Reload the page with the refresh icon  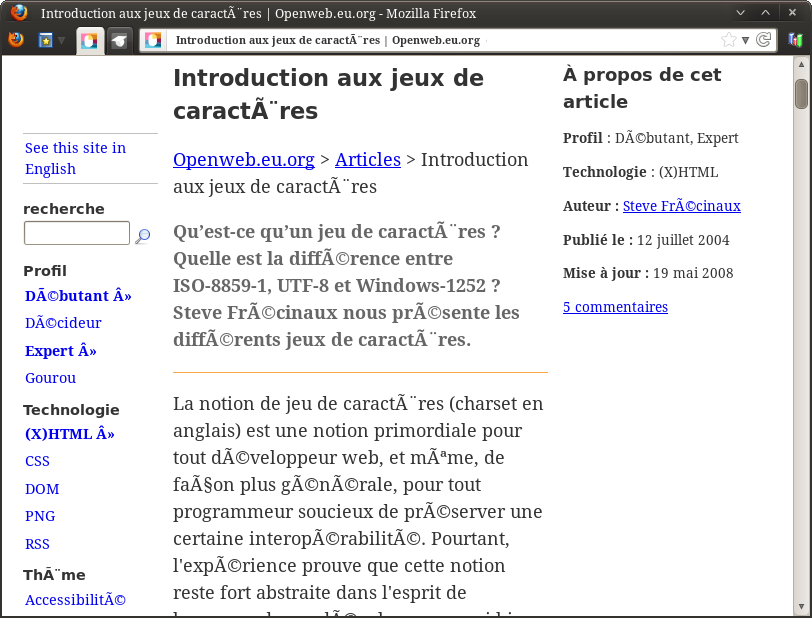(x=763, y=40)
